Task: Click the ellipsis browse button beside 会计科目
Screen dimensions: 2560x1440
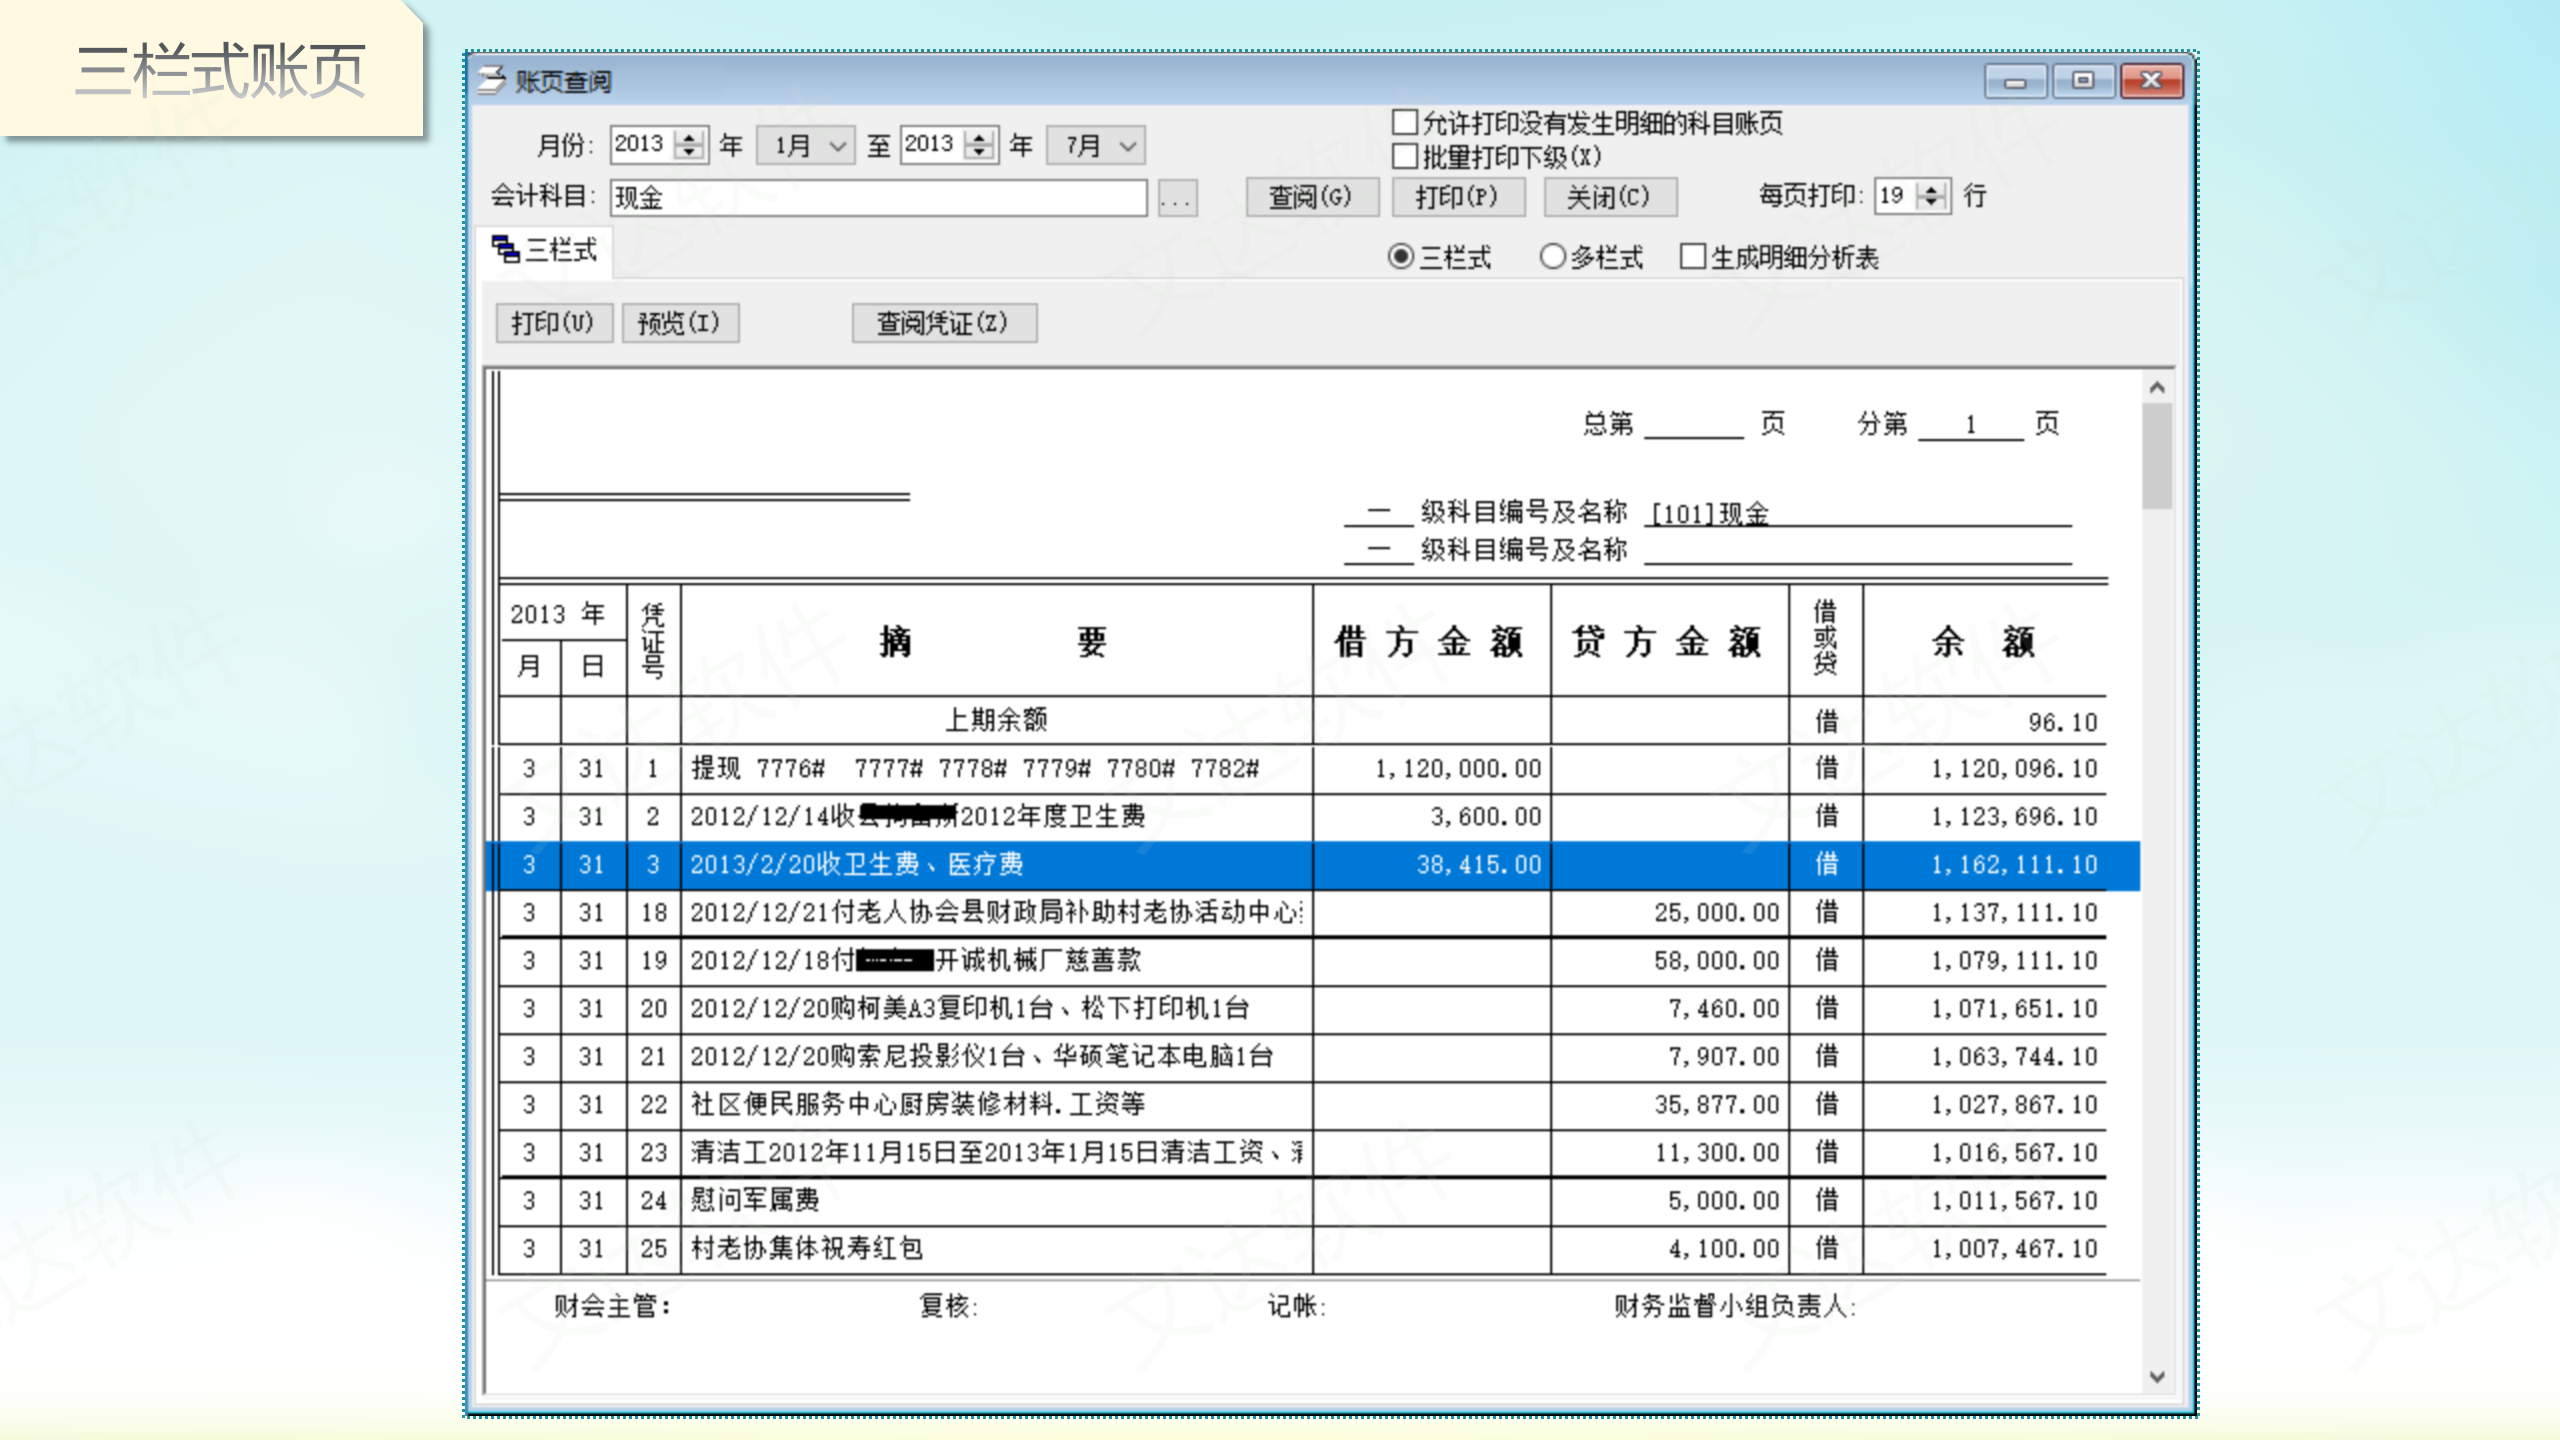Action: click(1176, 198)
